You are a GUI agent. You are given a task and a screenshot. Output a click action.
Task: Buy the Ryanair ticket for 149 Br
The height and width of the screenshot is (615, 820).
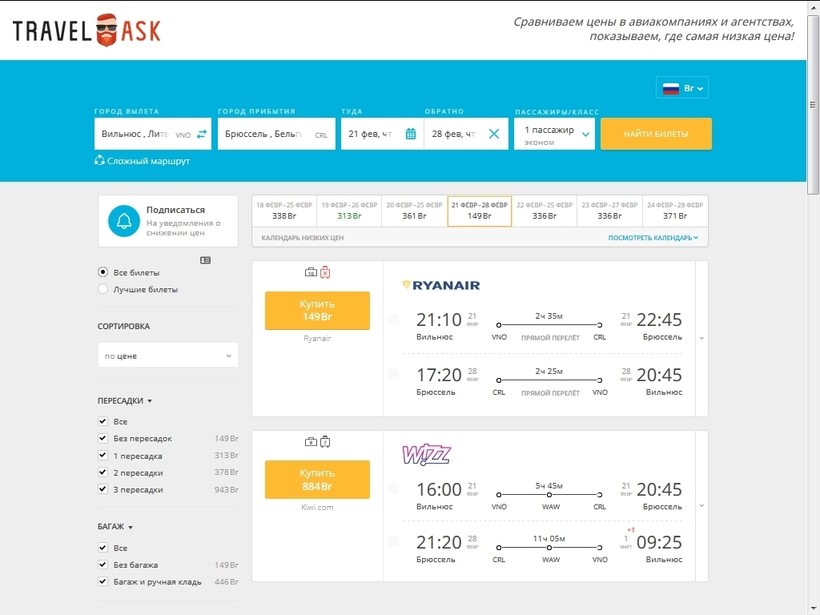[x=317, y=310]
